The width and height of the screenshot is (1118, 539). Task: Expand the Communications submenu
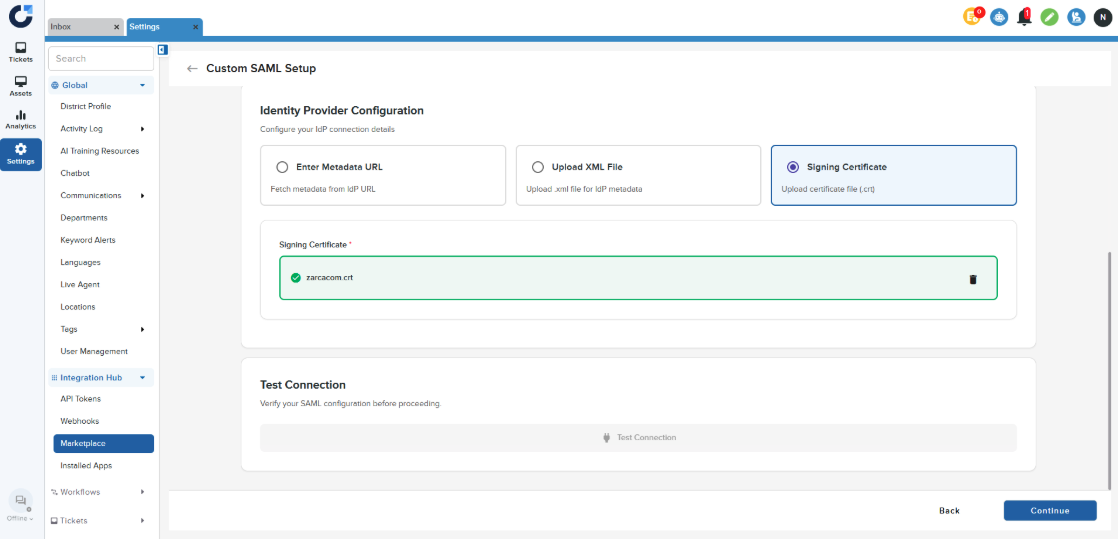click(142, 196)
